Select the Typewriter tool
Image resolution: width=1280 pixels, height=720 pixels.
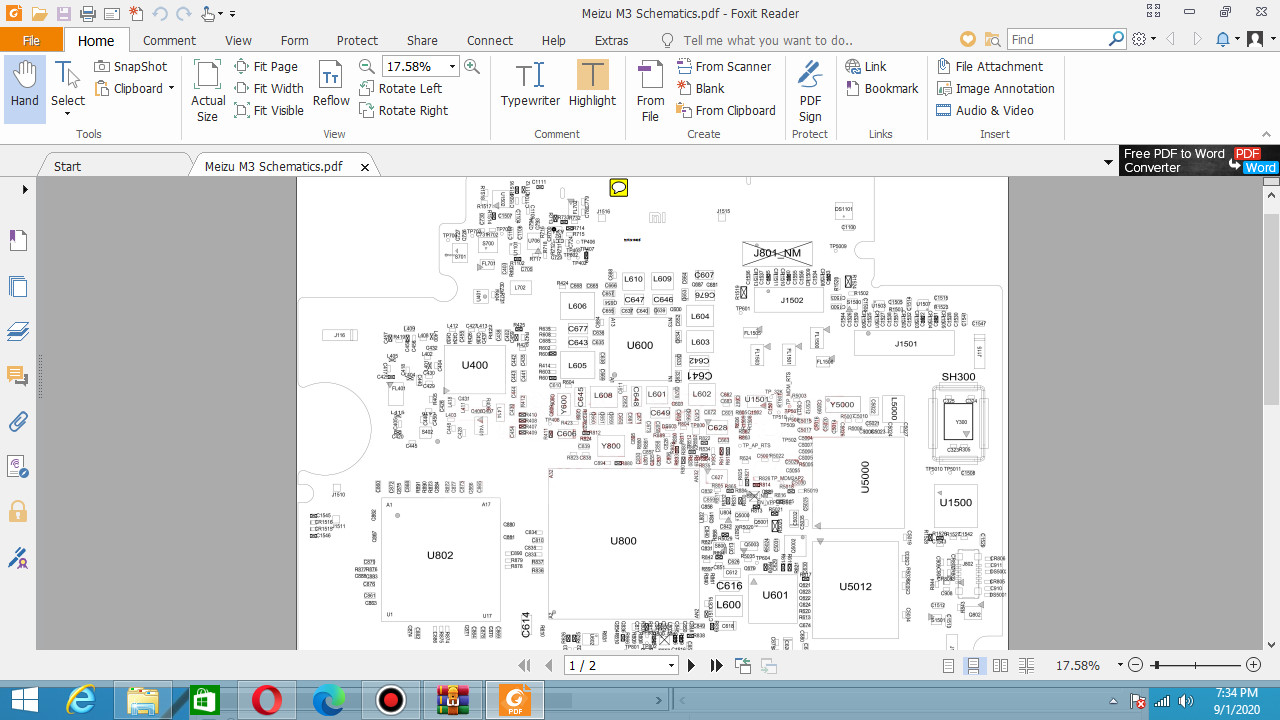530,84
